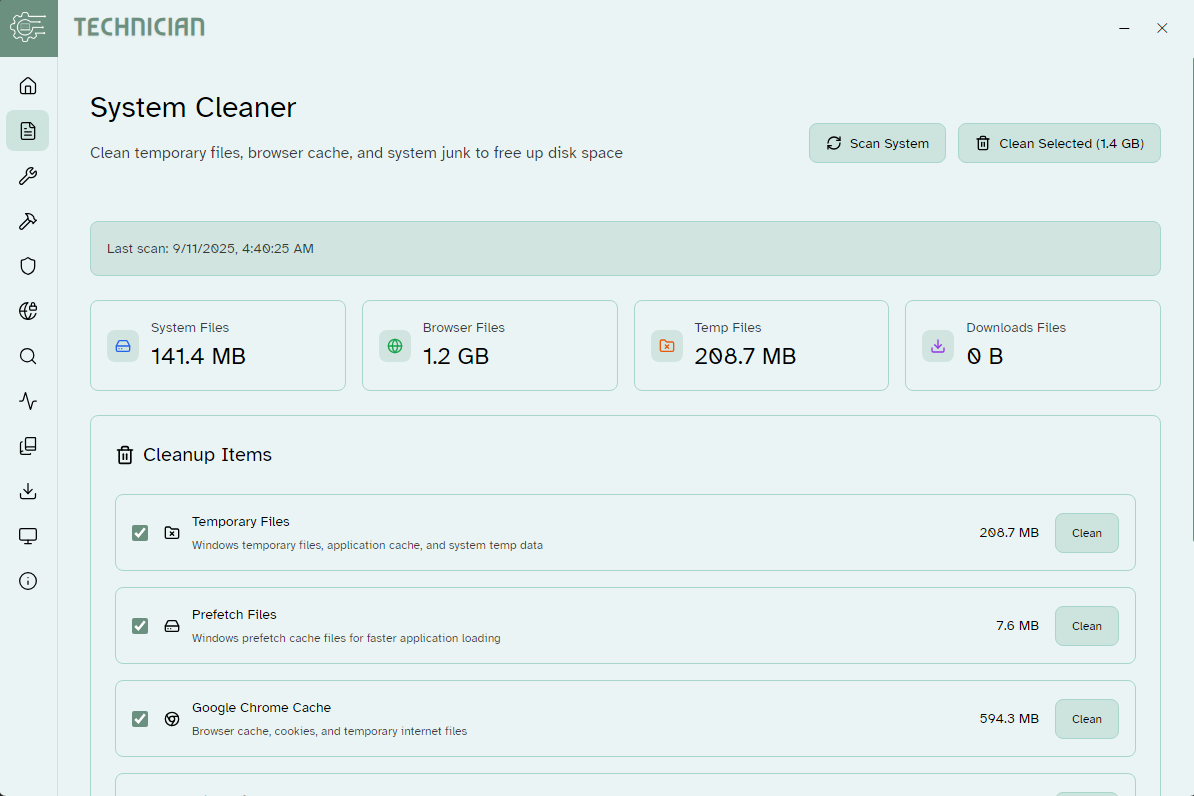Open the stacked library icon in sidebar
This screenshot has width=1194, height=796.
(28, 446)
